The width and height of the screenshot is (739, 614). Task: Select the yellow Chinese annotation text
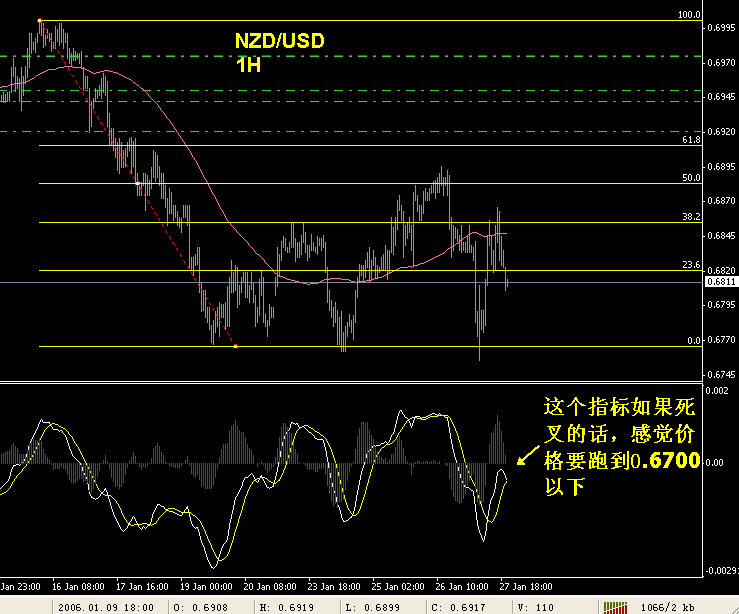pos(621,446)
